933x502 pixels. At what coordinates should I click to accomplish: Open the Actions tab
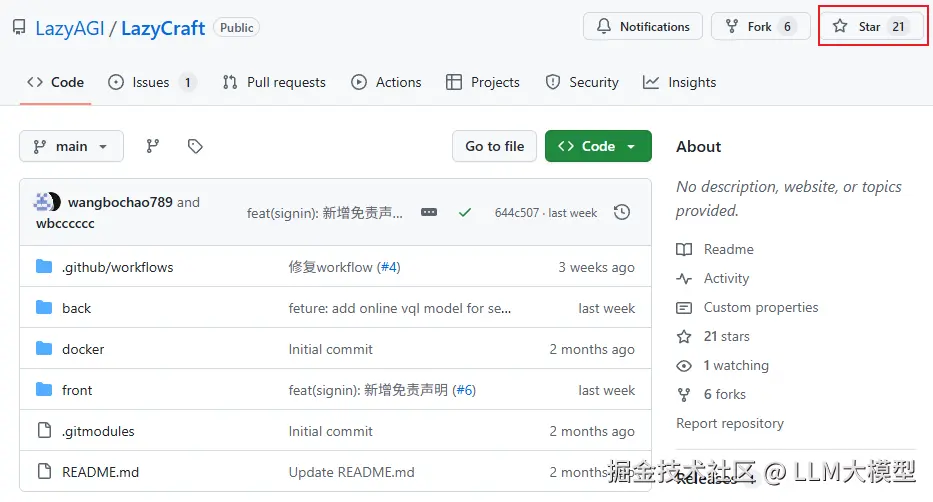[x=387, y=82]
